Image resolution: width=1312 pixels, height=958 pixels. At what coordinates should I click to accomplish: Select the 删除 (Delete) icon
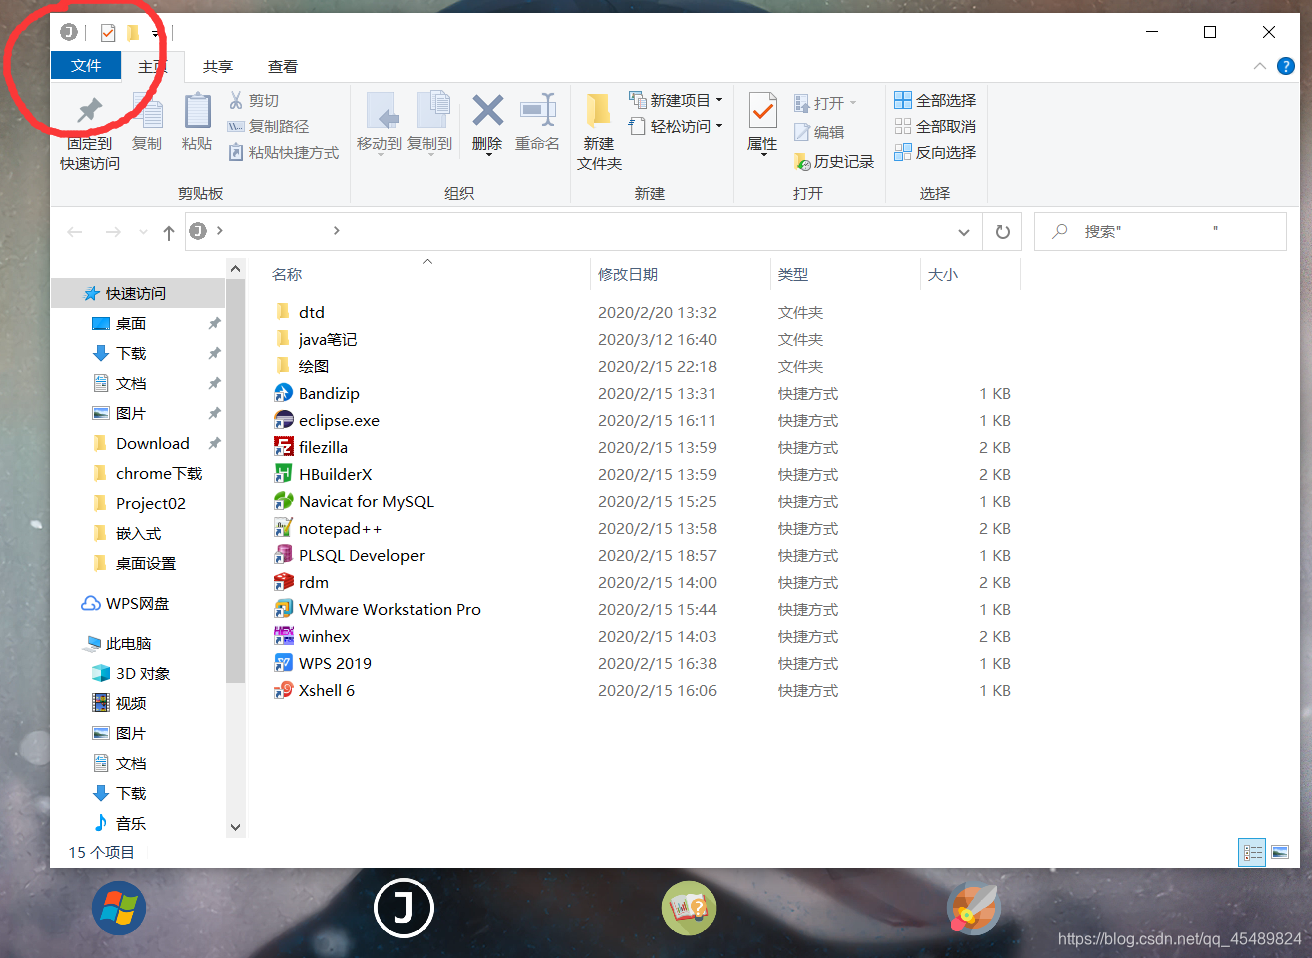[x=486, y=120]
